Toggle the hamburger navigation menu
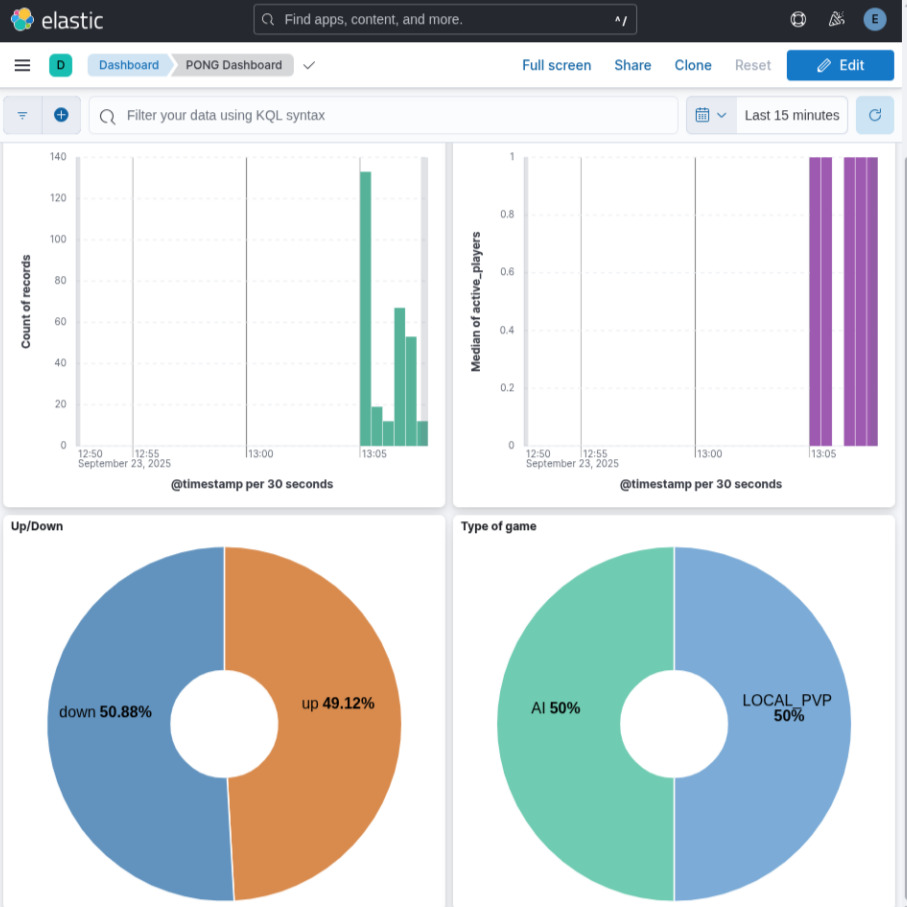The image size is (907, 907). coord(23,65)
